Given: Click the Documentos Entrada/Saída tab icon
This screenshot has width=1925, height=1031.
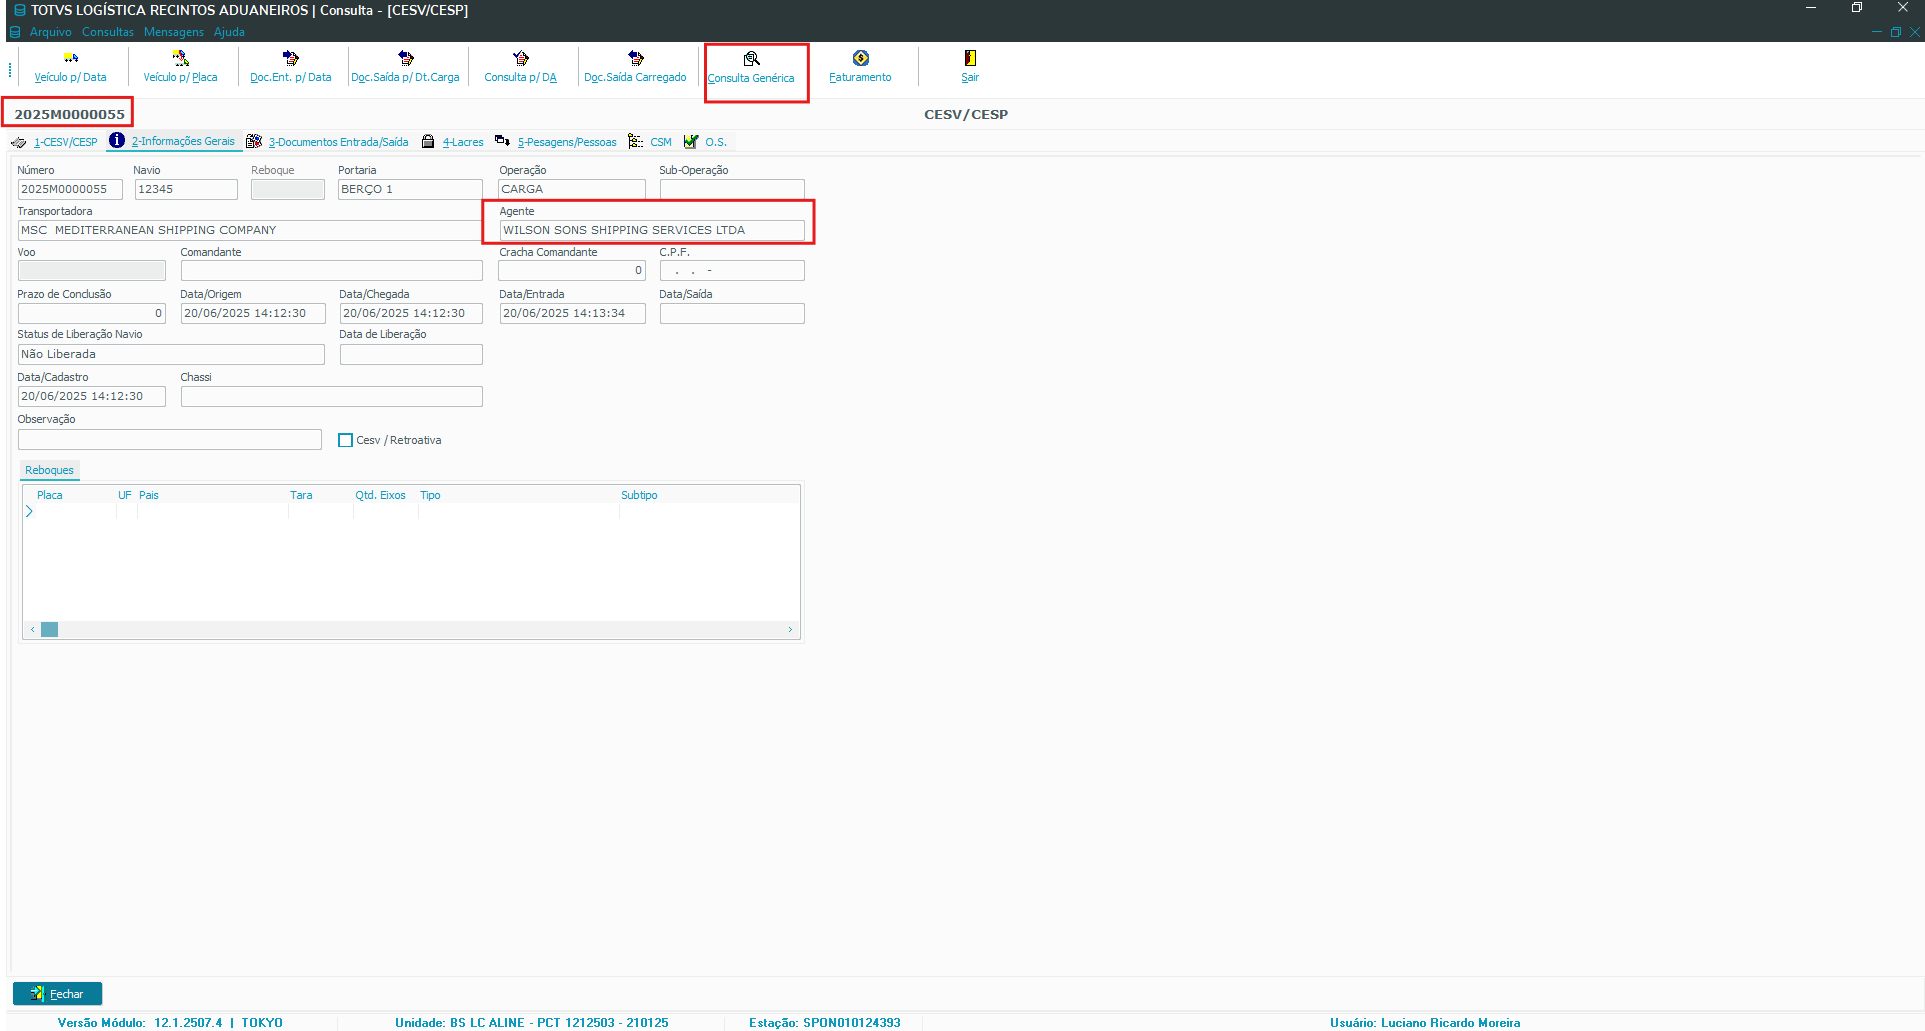Looking at the screenshot, I should tap(254, 142).
